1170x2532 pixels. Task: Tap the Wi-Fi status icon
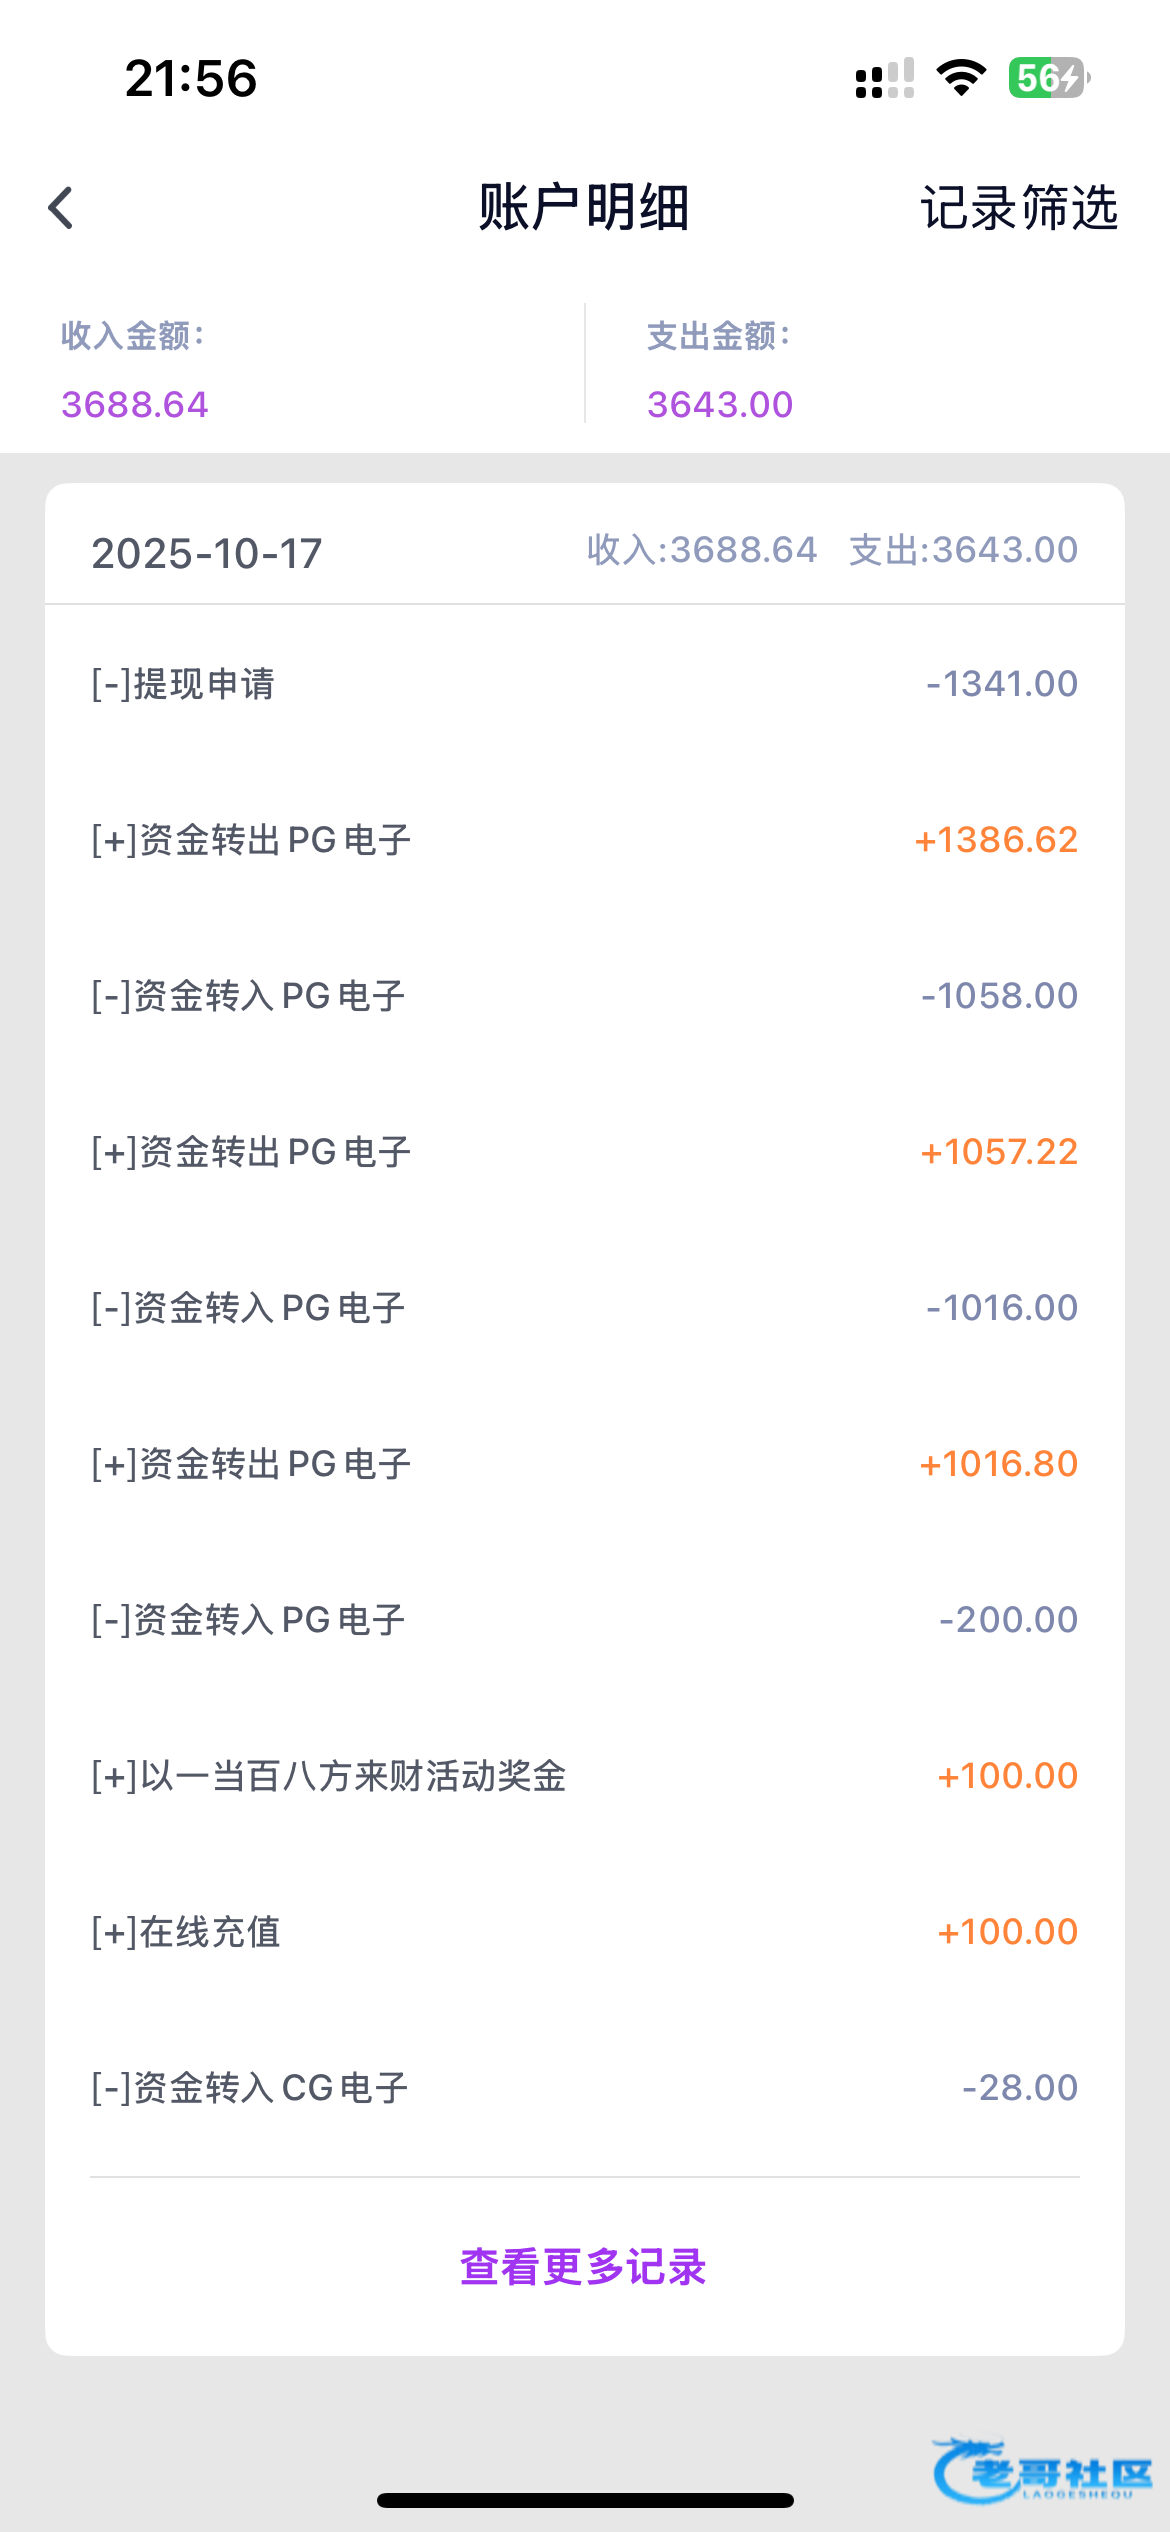click(x=961, y=78)
